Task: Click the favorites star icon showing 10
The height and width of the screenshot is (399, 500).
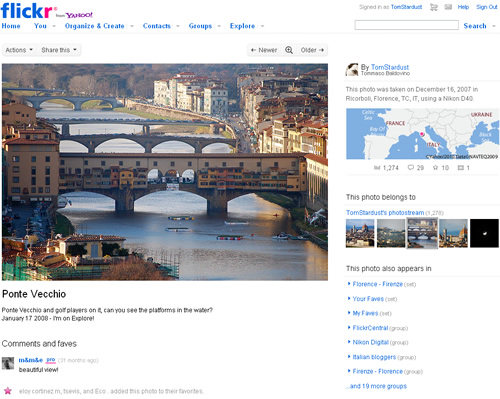Action: point(435,167)
